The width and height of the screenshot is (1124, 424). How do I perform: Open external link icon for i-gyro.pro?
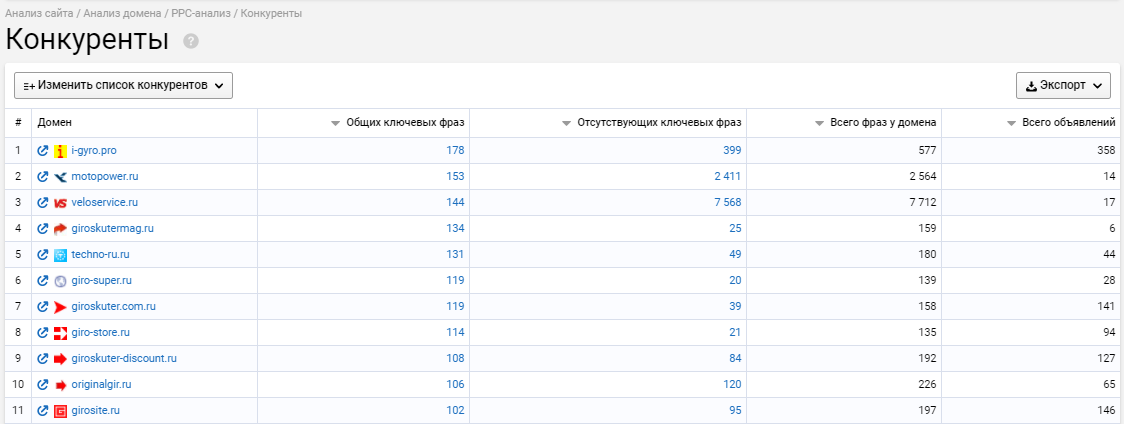pos(43,151)
